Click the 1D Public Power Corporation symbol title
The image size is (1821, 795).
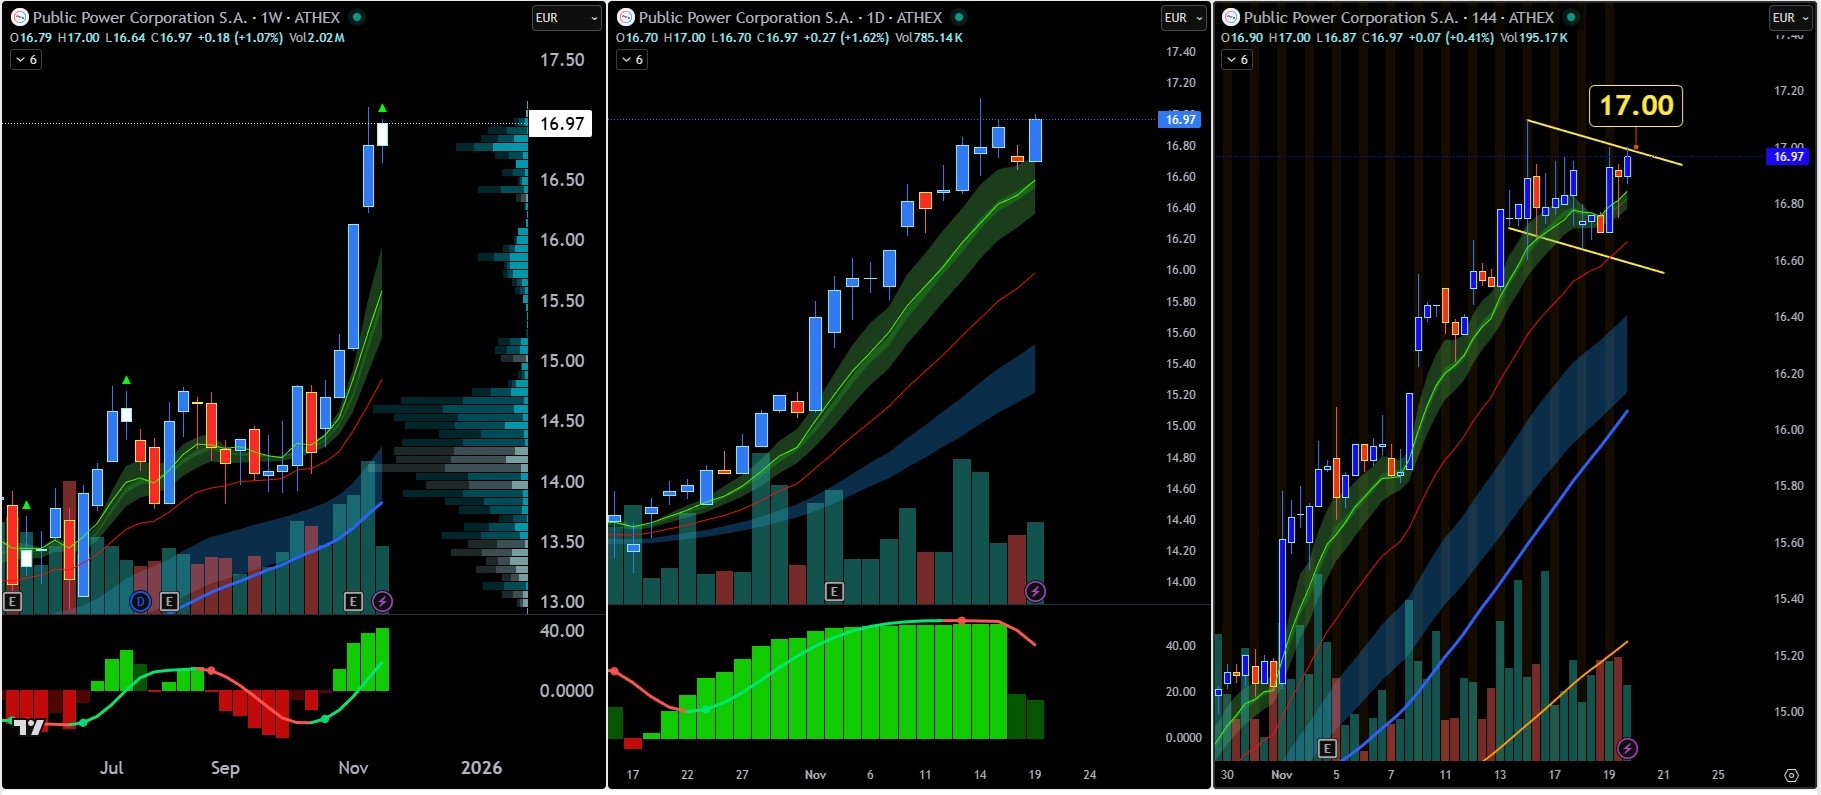(790, 17)
